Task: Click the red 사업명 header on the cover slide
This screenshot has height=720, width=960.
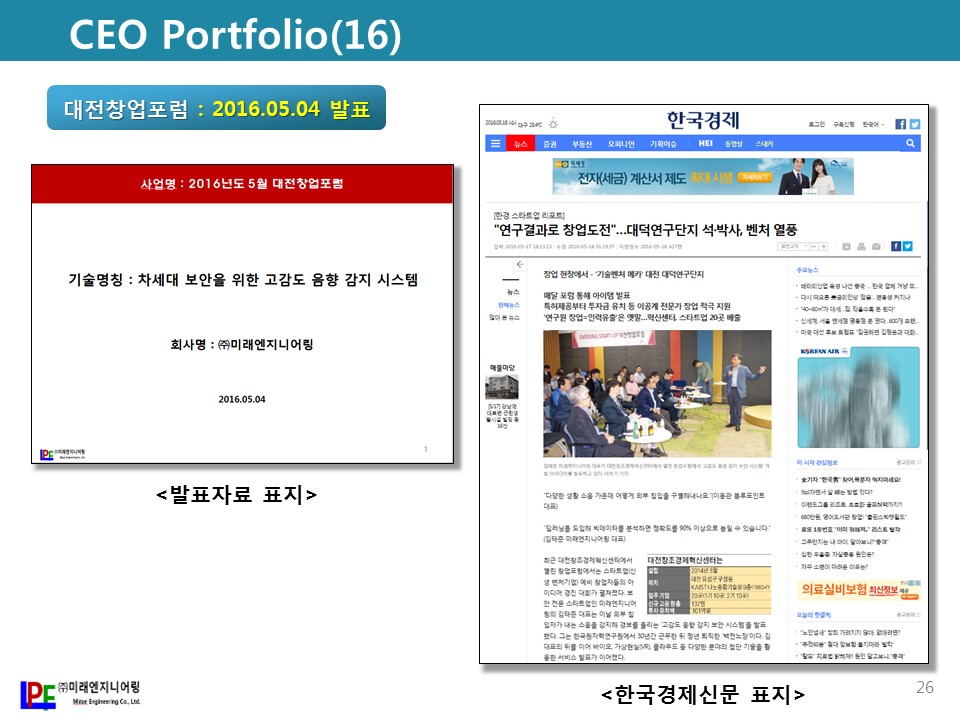Action: pyautogui.click(x=242, y=184)
